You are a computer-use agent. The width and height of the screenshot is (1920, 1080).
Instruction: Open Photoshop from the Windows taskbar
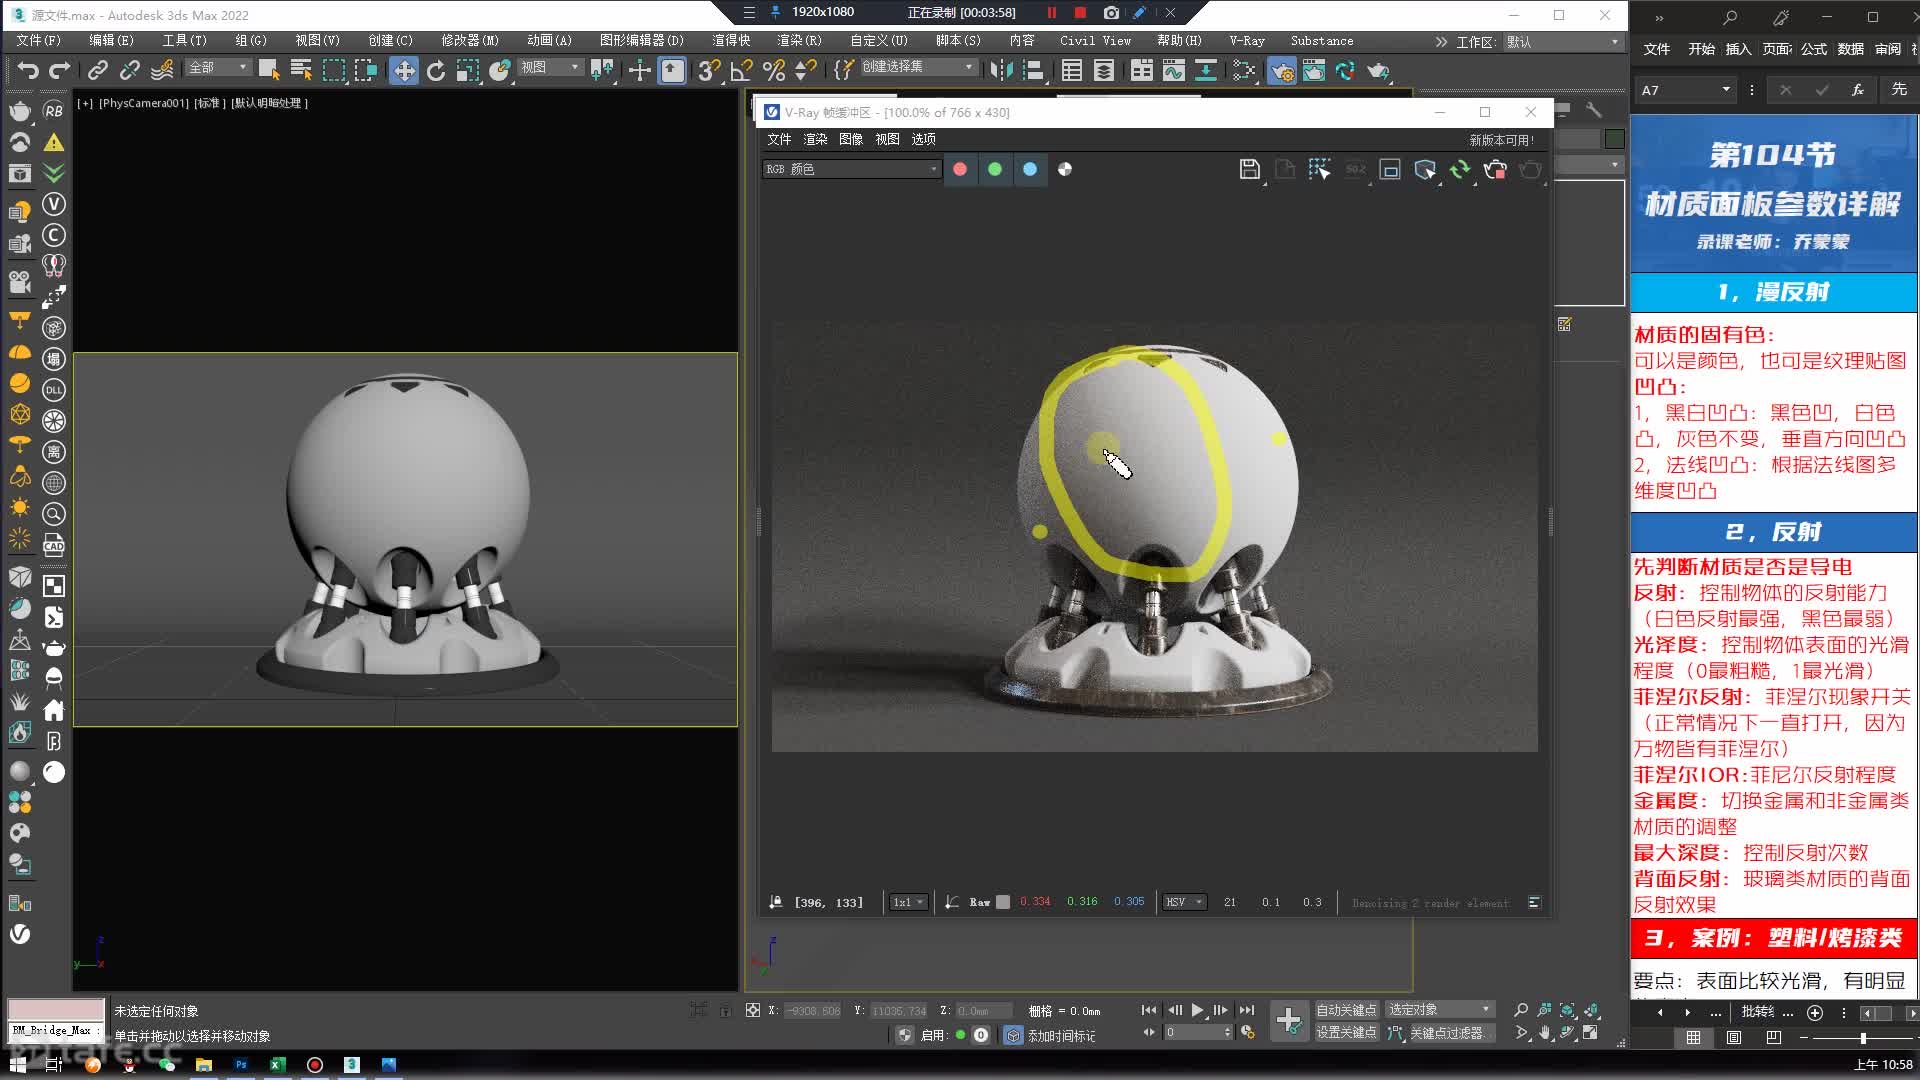click(240, 1065)
